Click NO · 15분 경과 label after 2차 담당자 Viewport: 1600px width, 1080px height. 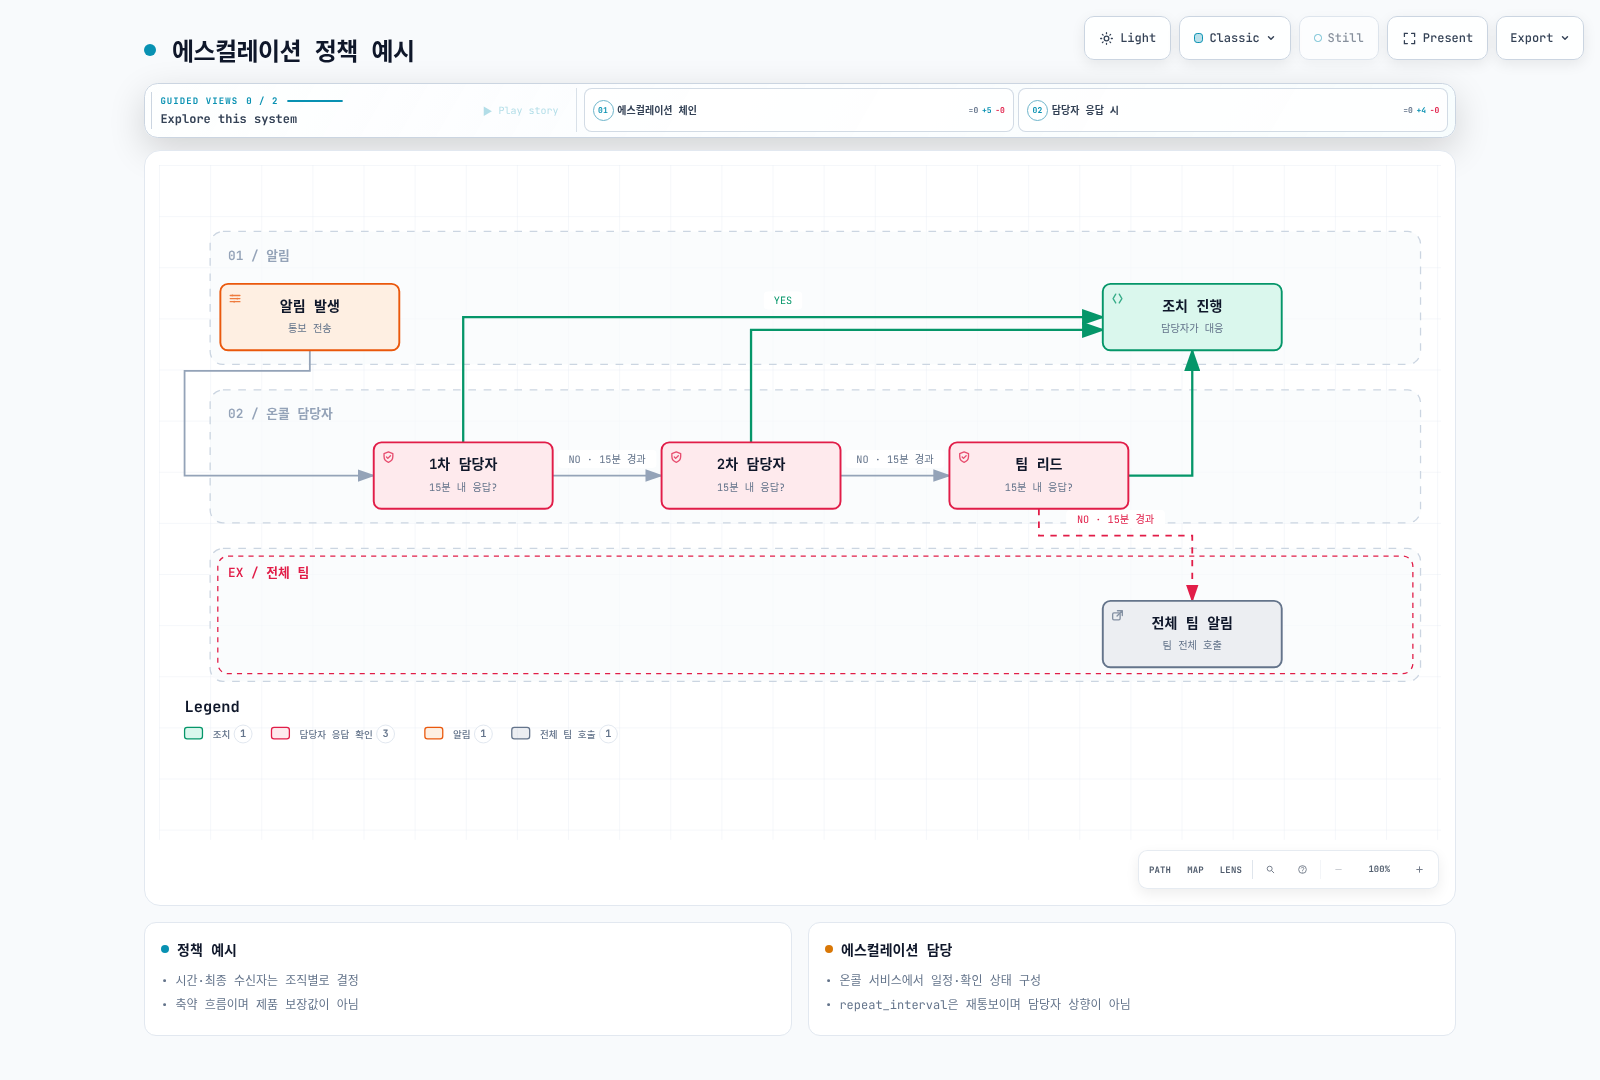[x=895, y=460]
